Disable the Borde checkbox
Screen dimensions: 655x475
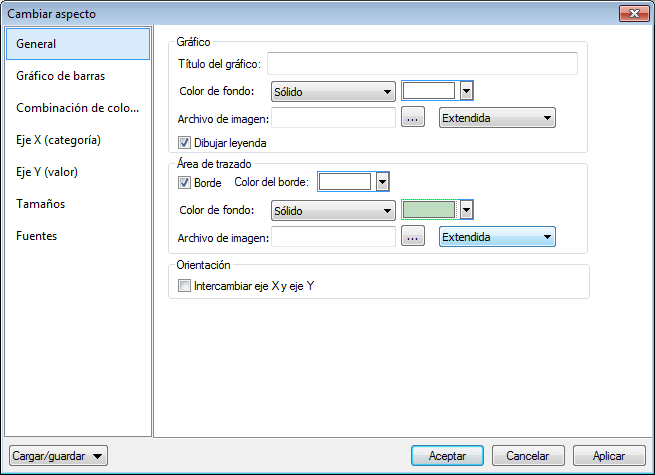[x=184, y=183]
